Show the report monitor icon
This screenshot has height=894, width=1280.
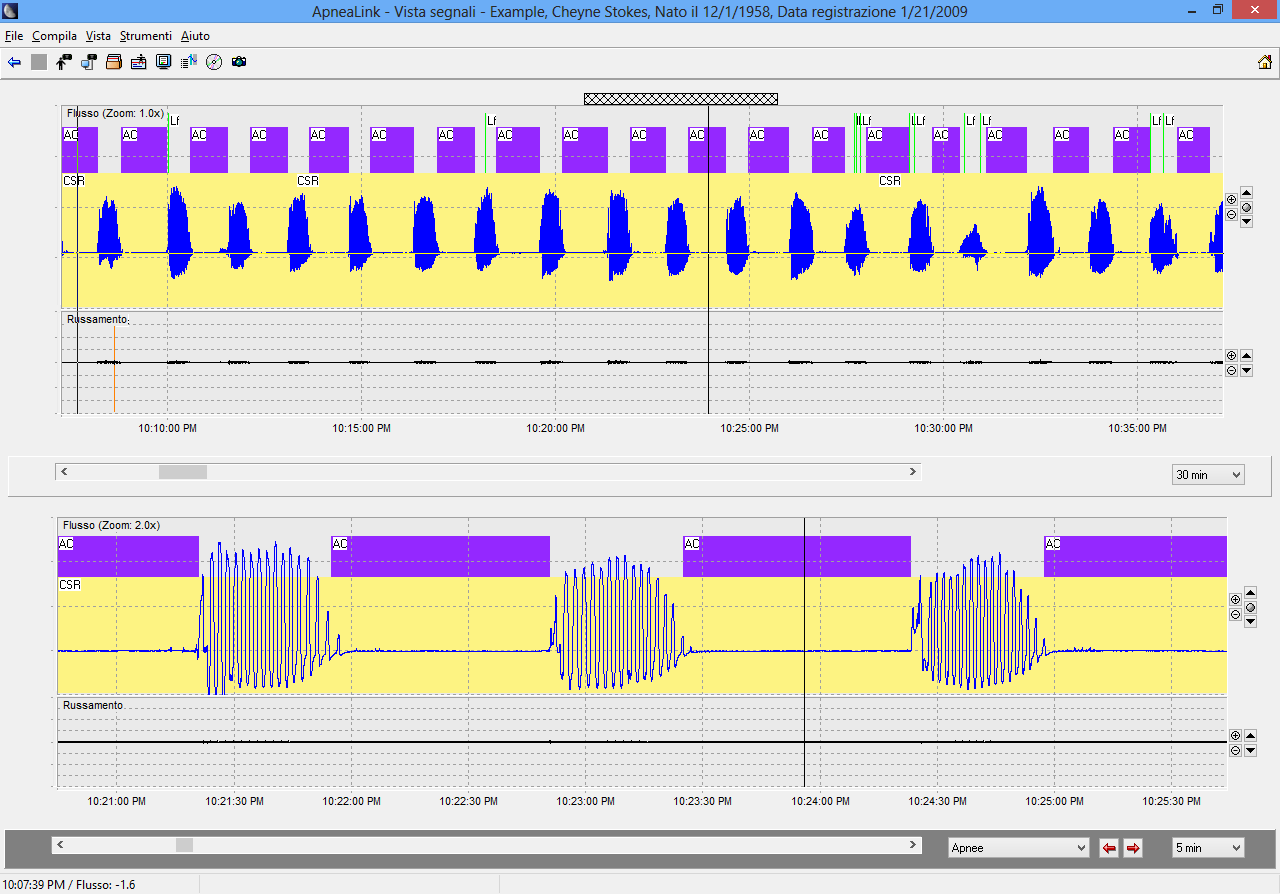[x=164, y=62]
